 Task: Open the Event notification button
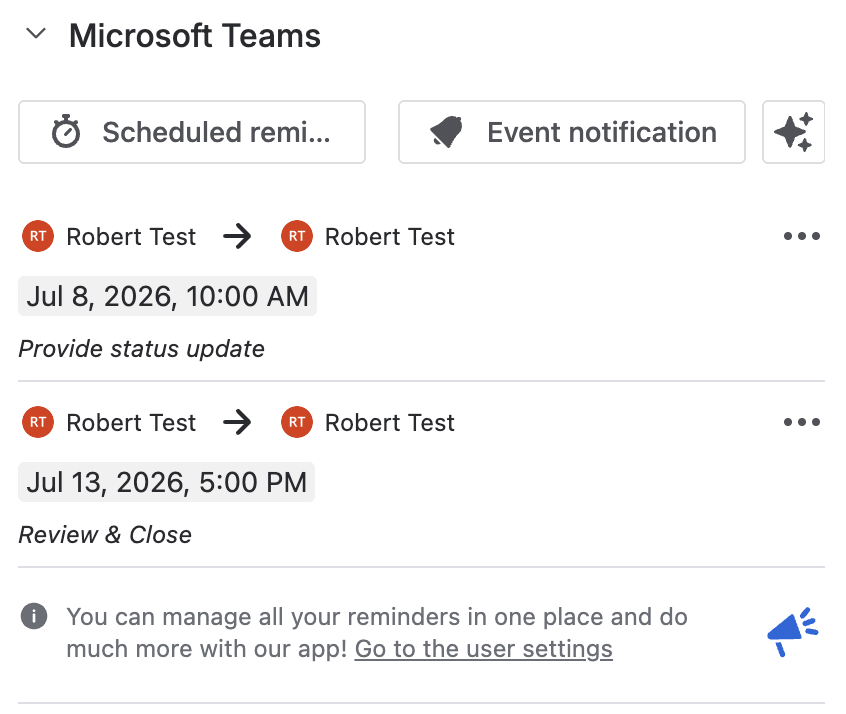click(x=571, y=132)
